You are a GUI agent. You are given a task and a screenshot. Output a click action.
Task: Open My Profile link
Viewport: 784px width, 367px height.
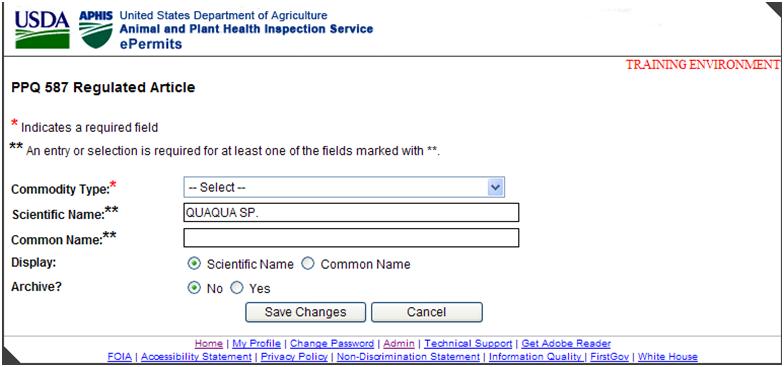[256, 344]
